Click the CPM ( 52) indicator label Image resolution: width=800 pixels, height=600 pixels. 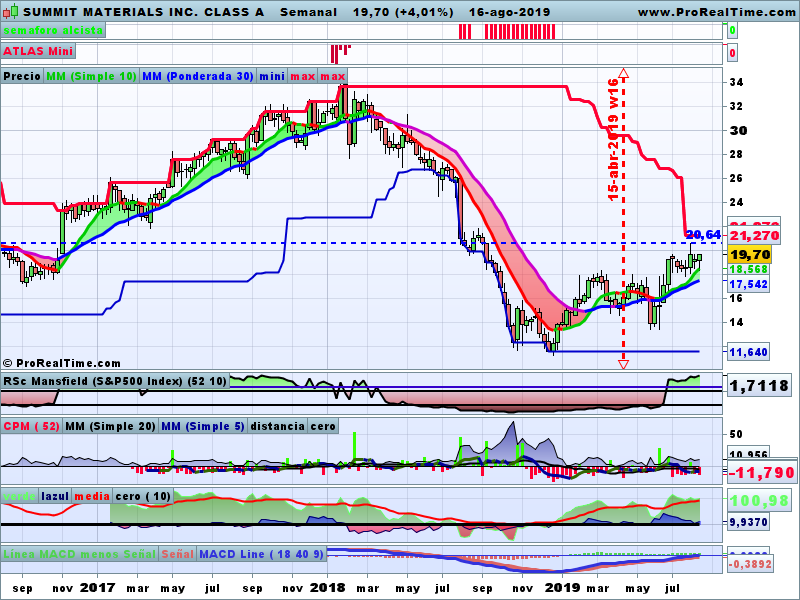click(32, 426)
